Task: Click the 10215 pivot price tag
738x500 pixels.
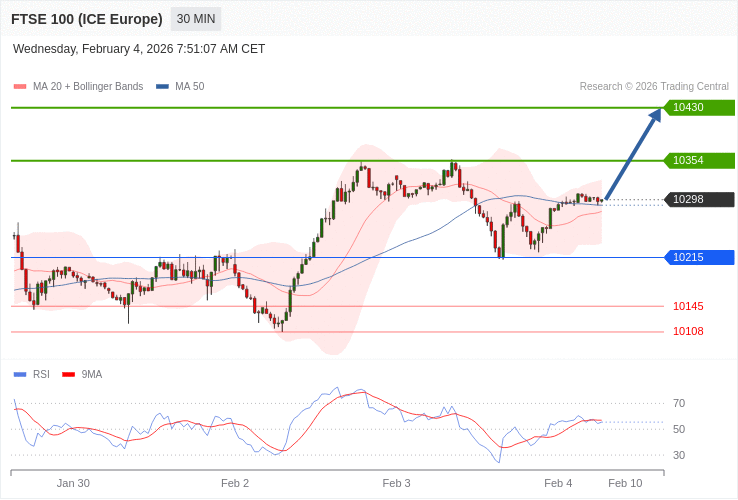Action: (x=699, y=258)
